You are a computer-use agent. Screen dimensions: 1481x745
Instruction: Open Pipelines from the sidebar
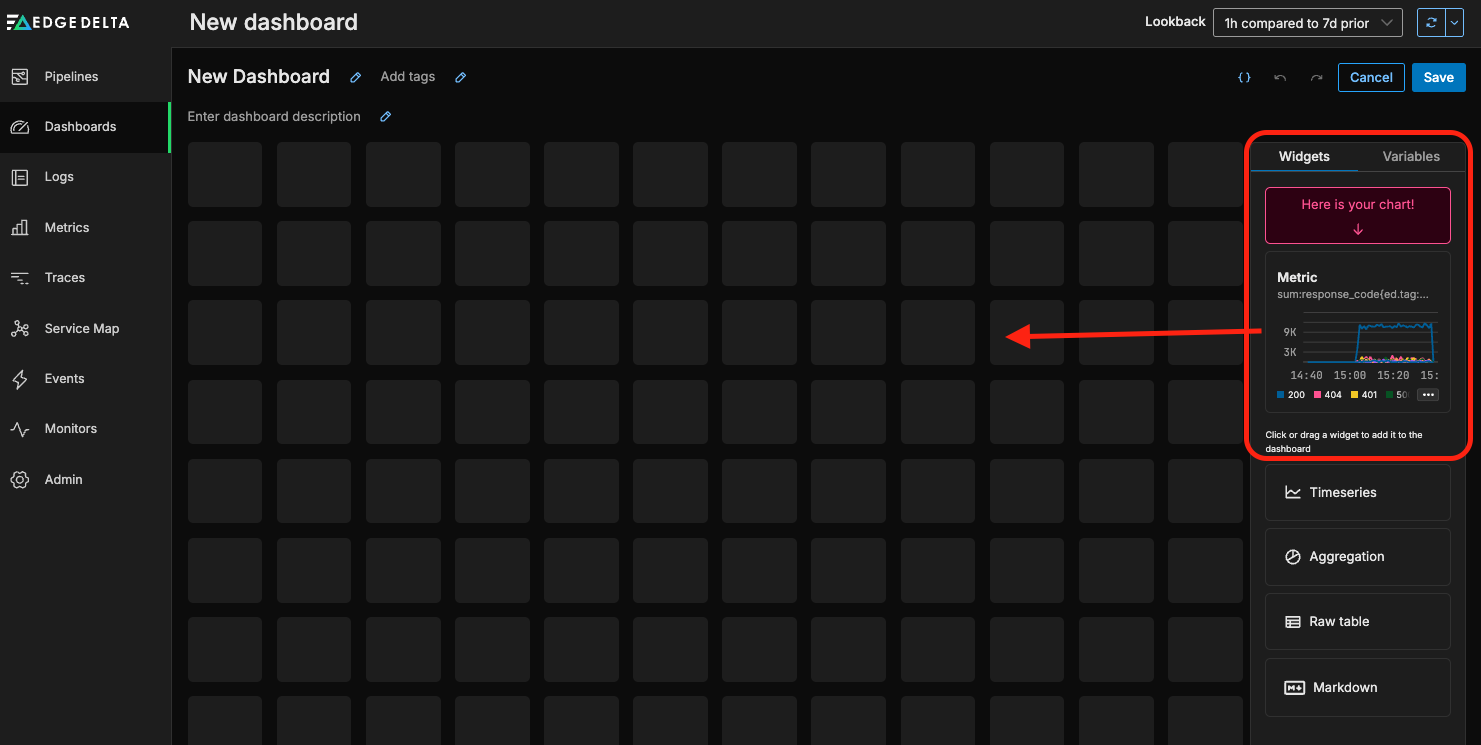(71, 77)
